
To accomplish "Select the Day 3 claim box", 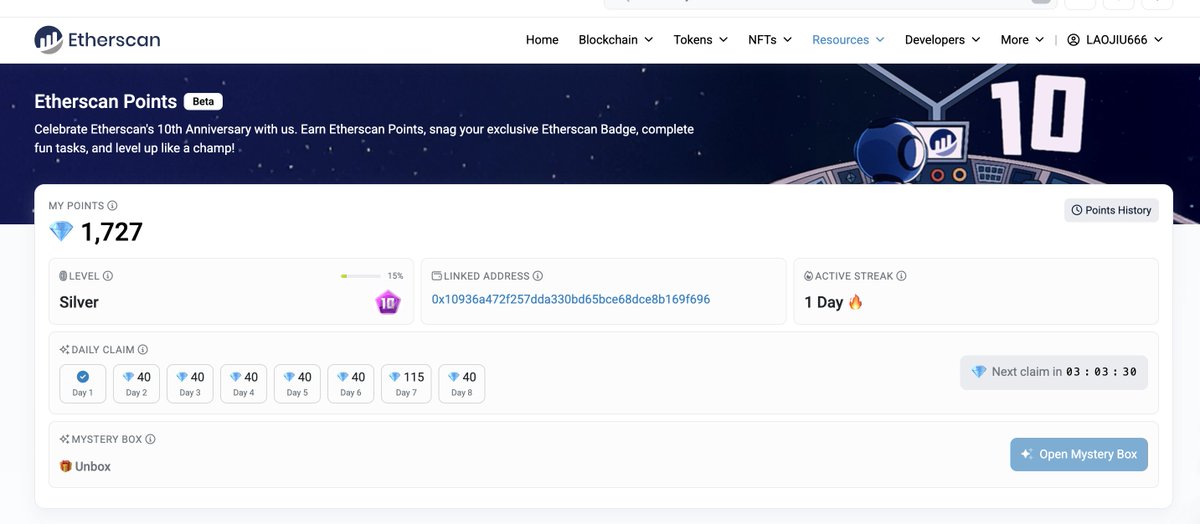I will (190, 384).
